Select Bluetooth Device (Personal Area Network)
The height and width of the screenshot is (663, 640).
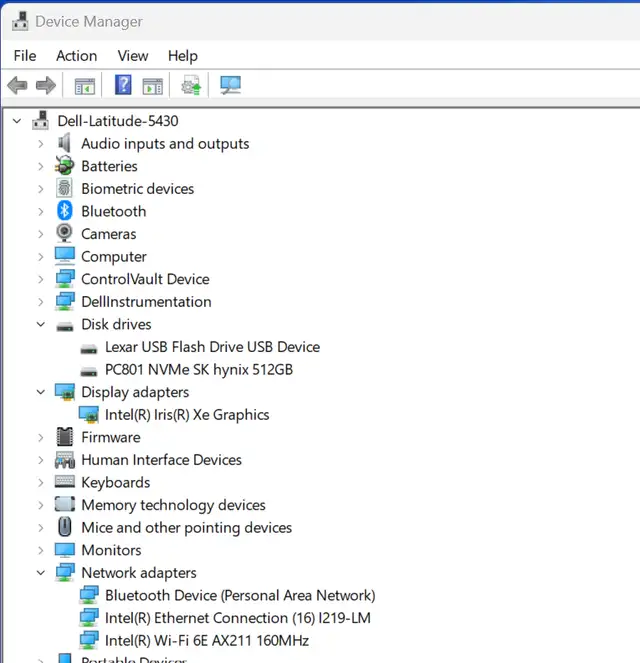(x=240, y=596)
